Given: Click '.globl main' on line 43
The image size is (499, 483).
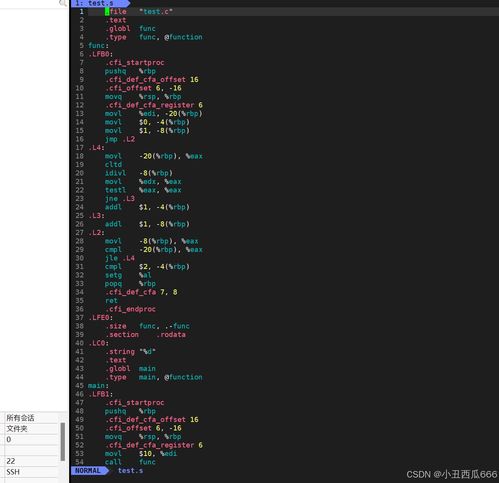Looking at the screenshot, I should click(130, 369).
